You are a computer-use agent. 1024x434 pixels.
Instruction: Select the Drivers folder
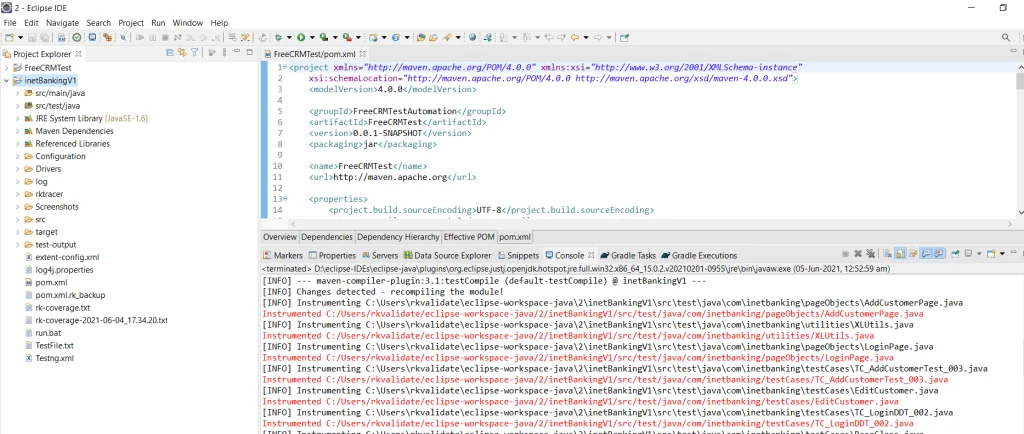(48, 169)
